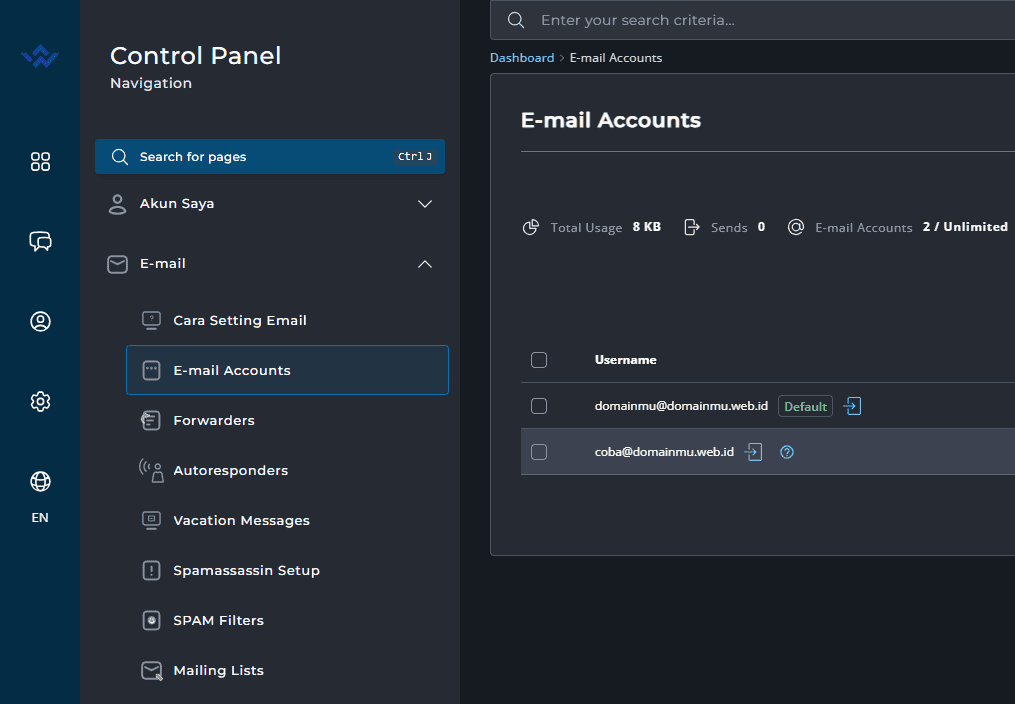Click the E-mail Accounts page heading
The height and width of the screenshot is (704, 1015).
(610, 120)
